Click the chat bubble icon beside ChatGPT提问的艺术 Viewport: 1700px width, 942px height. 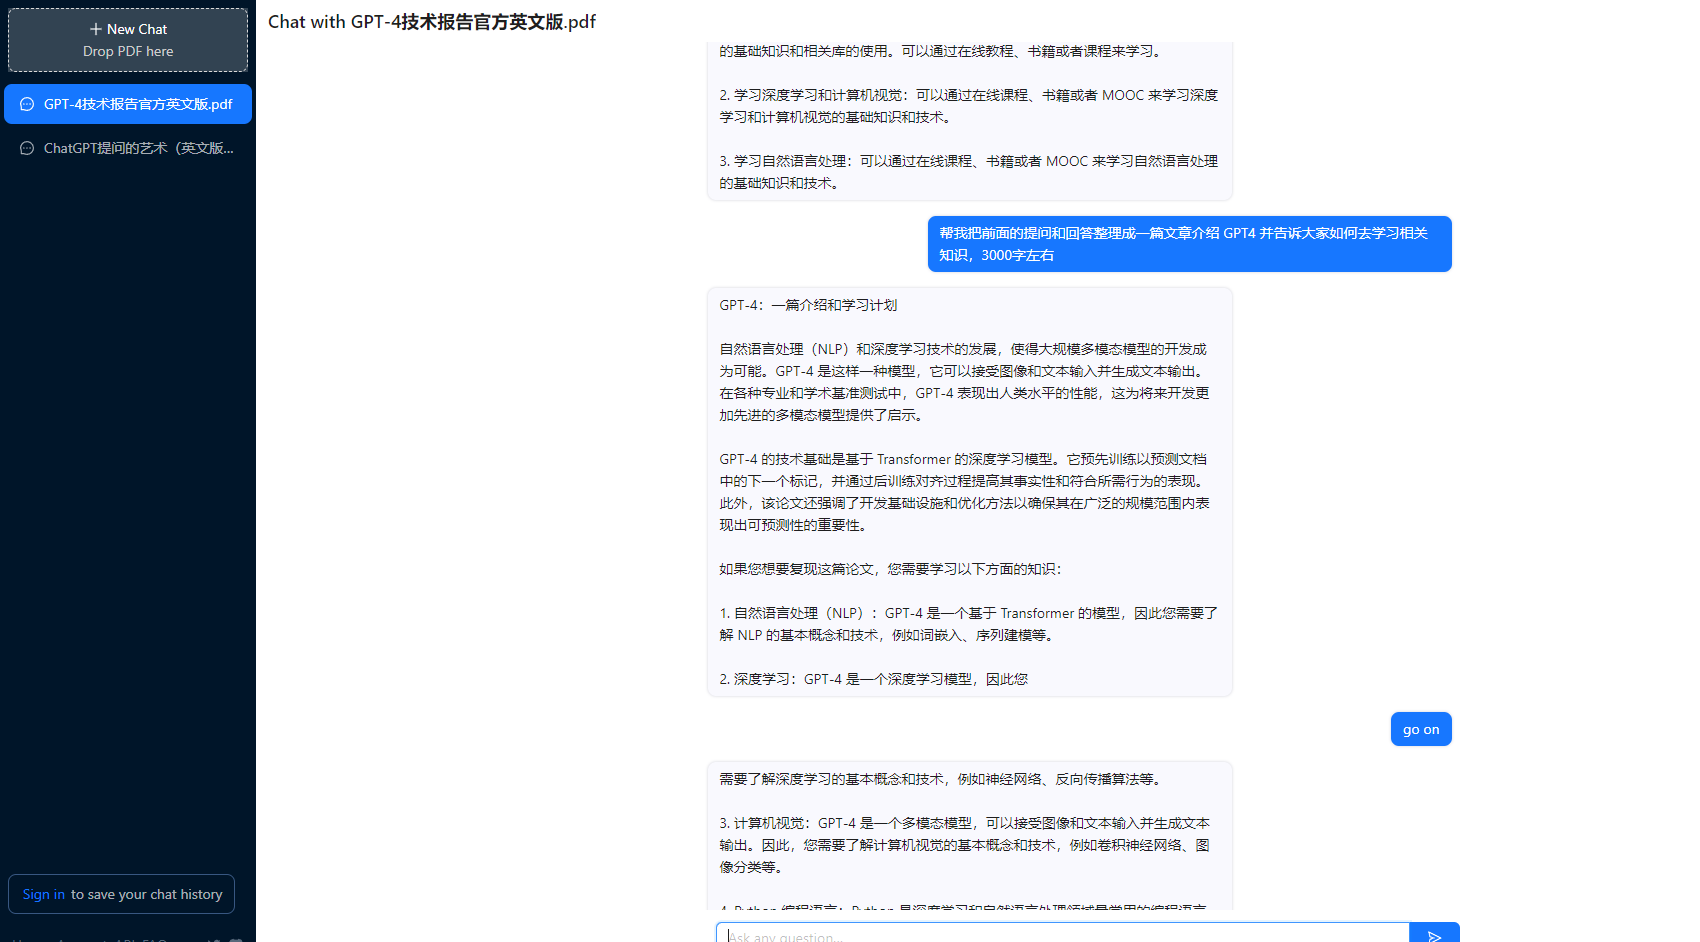[x=27, y=148]
